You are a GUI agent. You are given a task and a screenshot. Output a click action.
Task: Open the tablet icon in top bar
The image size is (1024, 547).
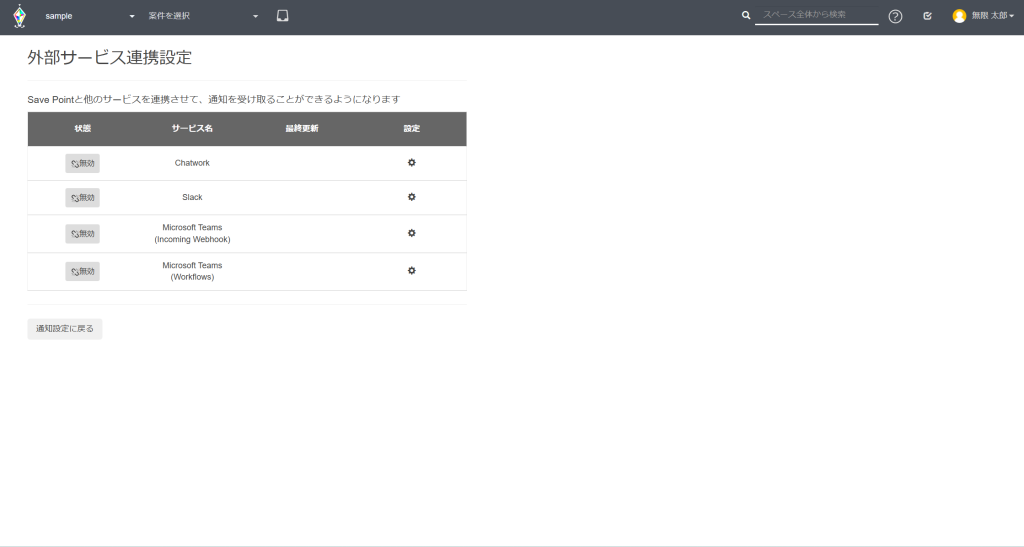tap(283, 16)
